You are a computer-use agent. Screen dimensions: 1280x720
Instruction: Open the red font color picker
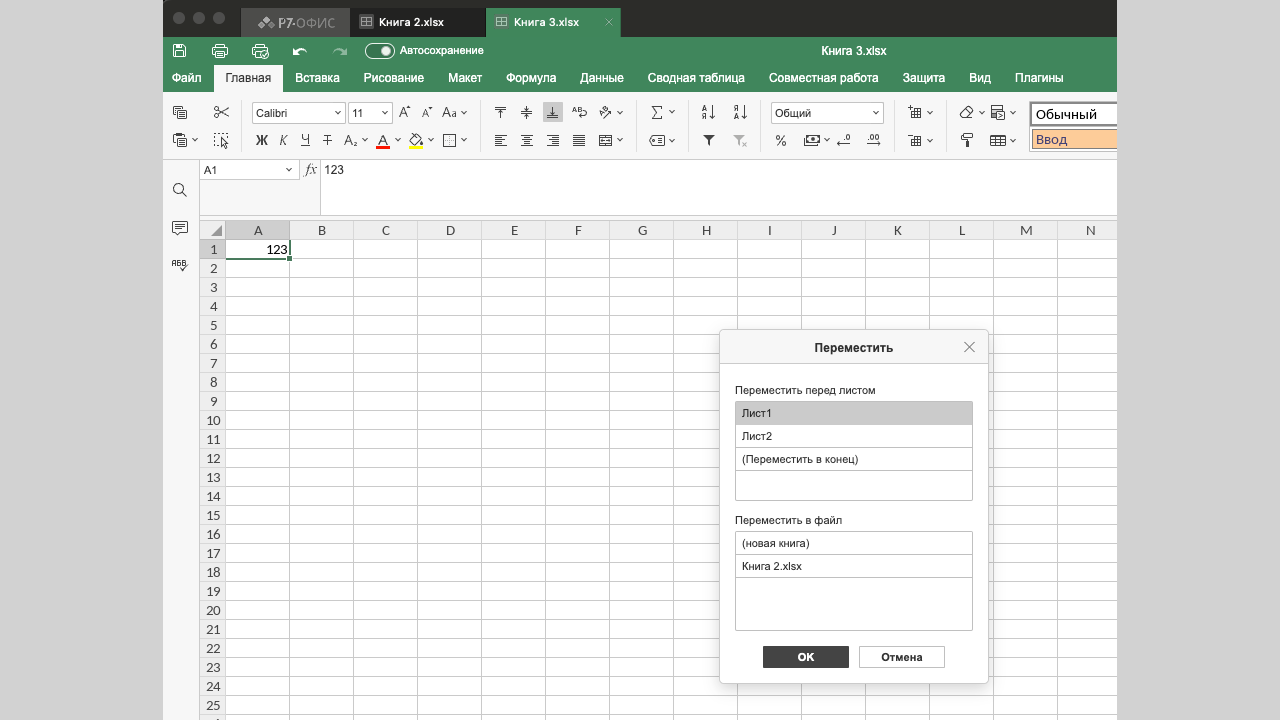(x=398, y=141)
